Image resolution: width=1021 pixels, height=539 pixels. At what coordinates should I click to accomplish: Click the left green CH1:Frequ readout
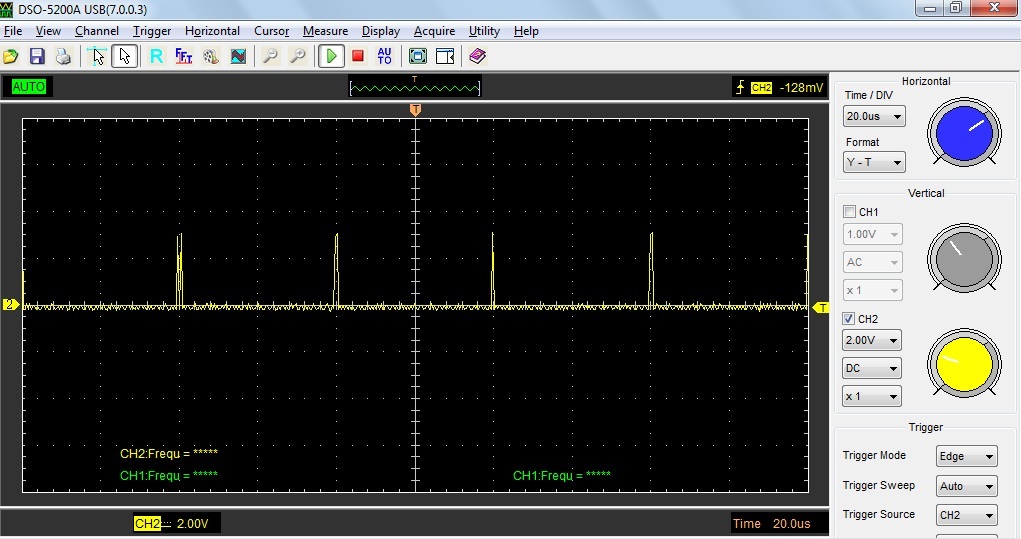click(x=169, y=475)
